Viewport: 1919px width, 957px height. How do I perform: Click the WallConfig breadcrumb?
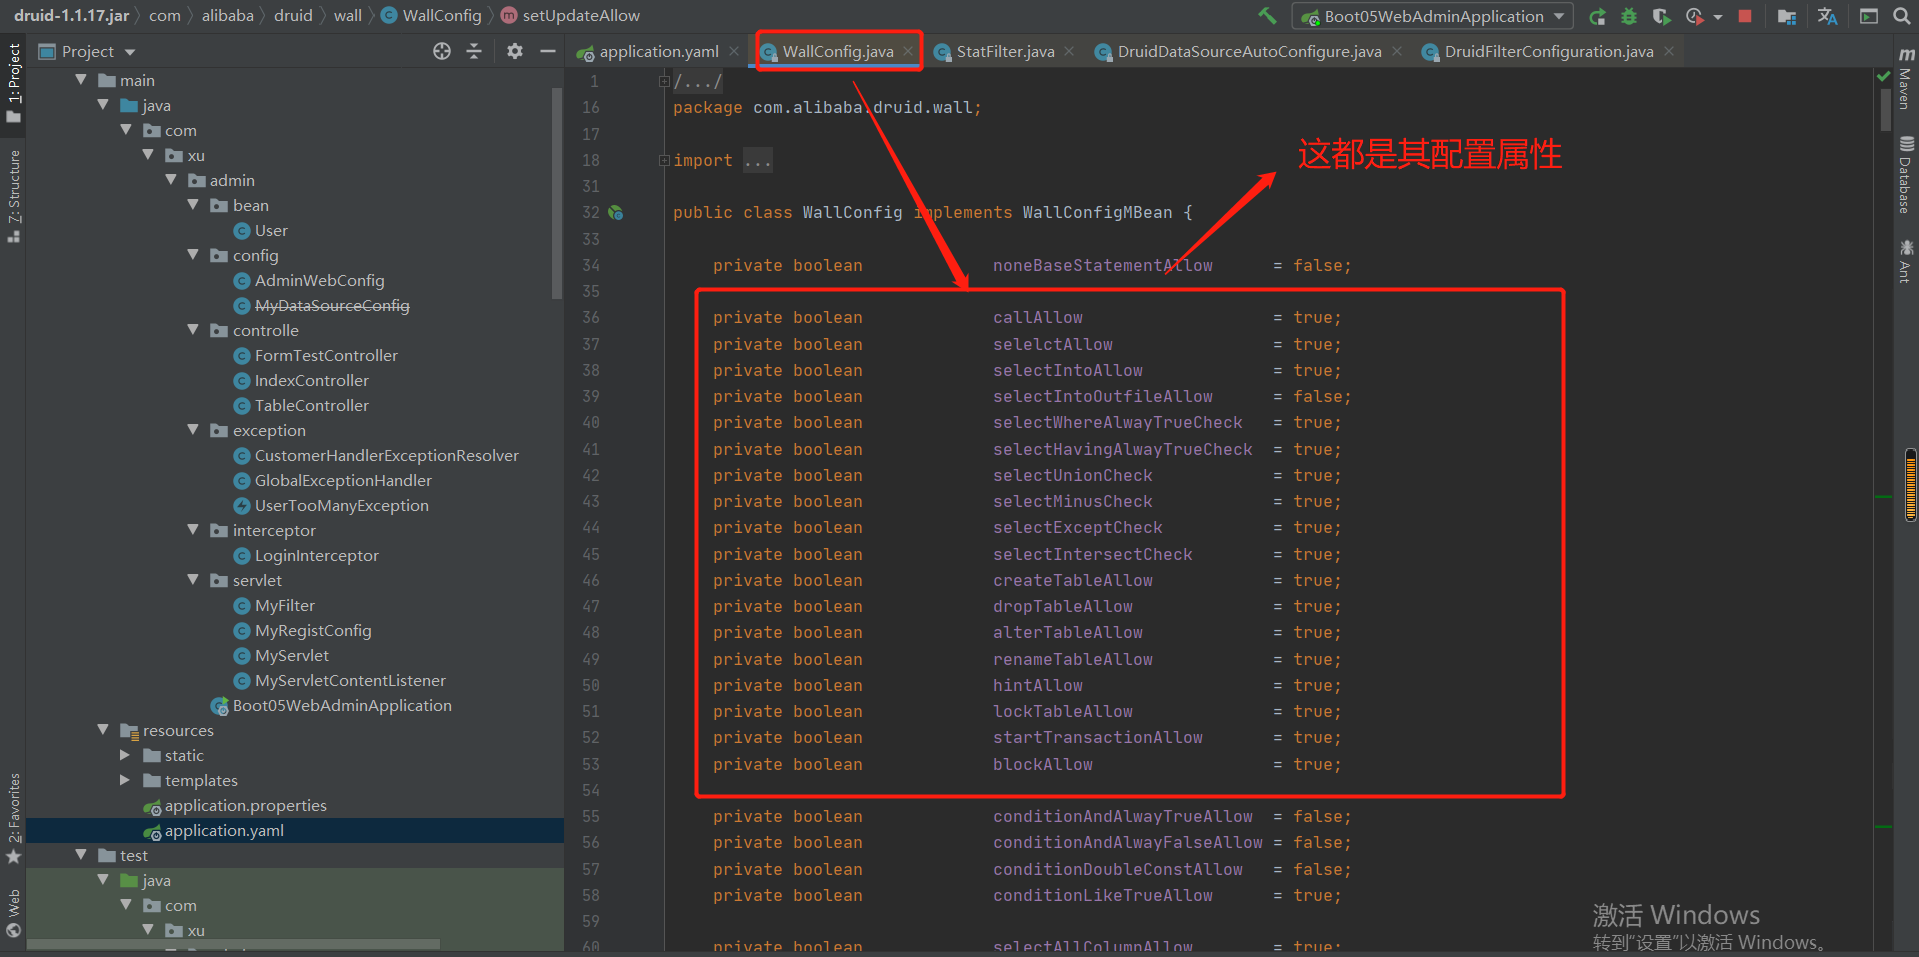[x=431, y=16]
